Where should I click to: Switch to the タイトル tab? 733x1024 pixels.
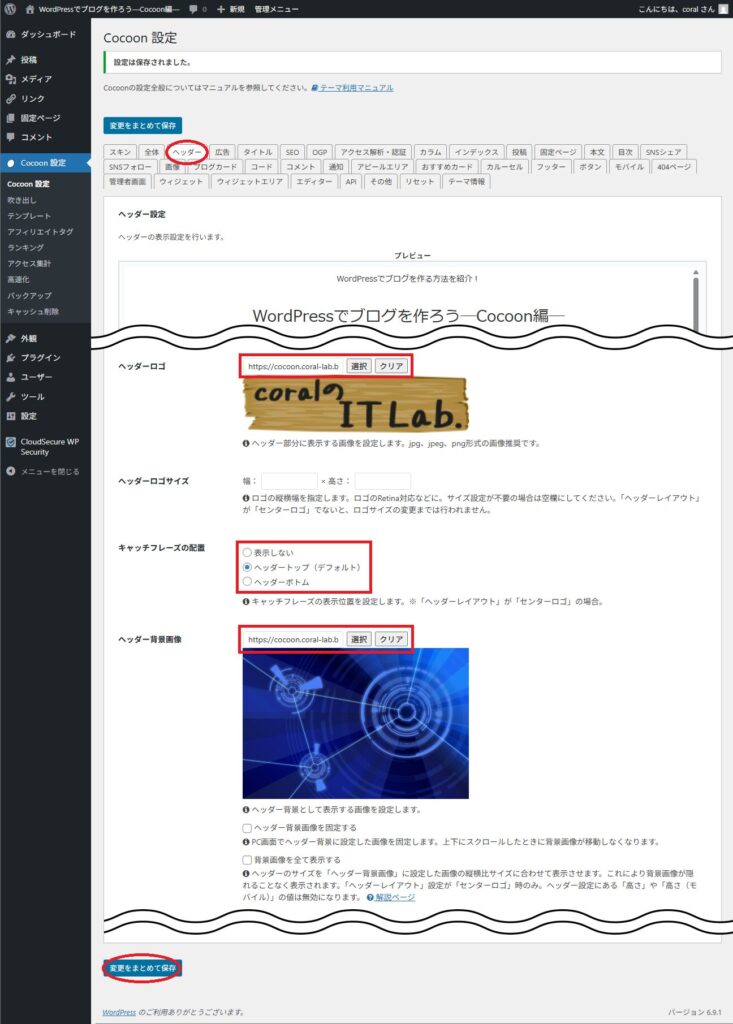(x=258, y=152)
